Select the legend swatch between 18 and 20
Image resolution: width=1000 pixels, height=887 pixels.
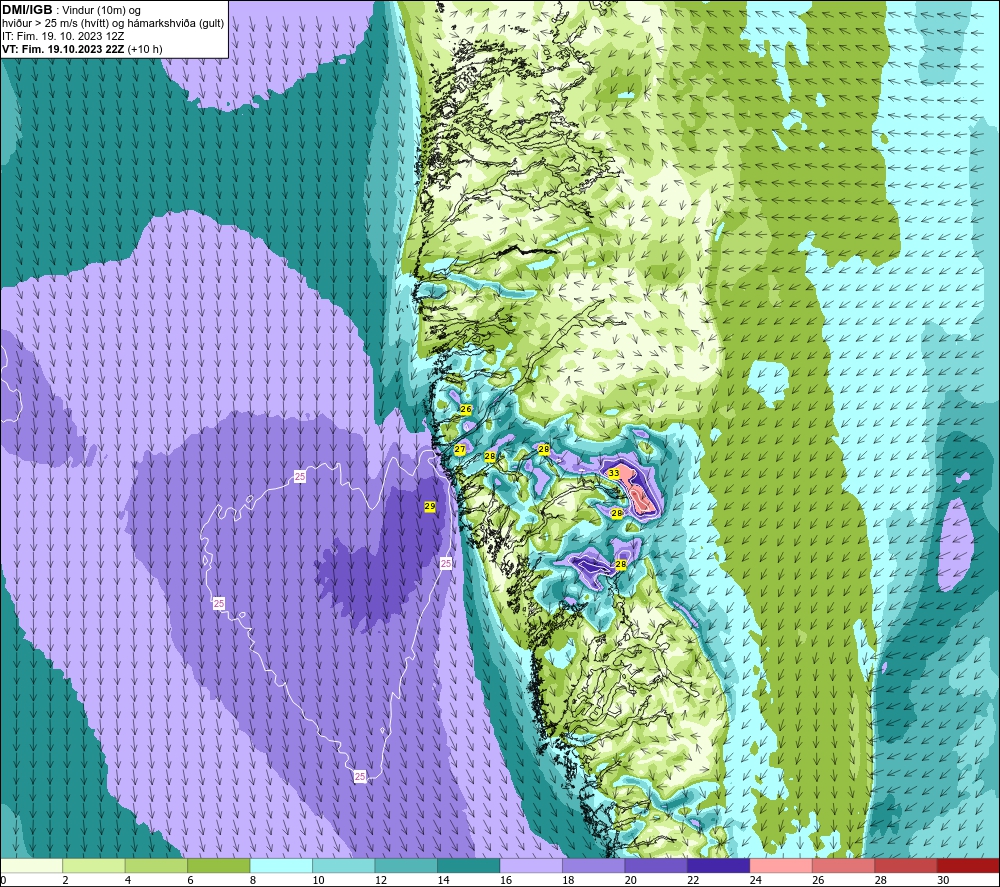coord(594,865)
